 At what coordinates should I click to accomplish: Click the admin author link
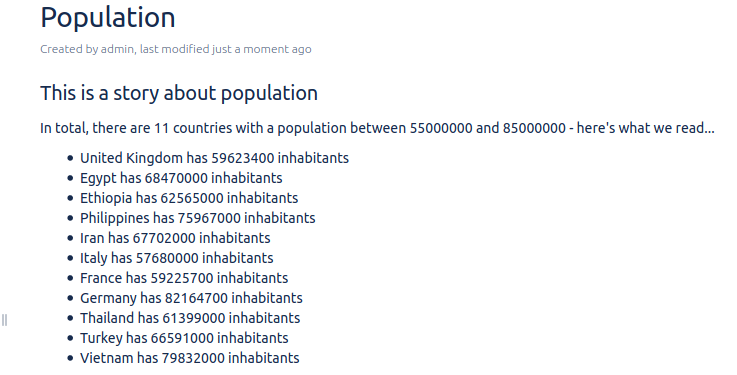(x=117, y=49)
